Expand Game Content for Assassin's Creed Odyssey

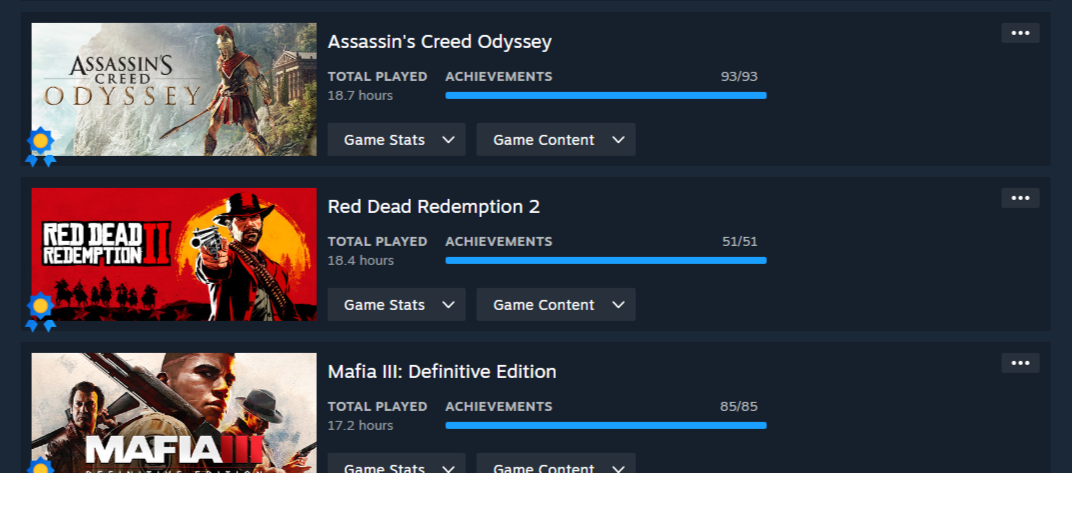tap(555, 140)
